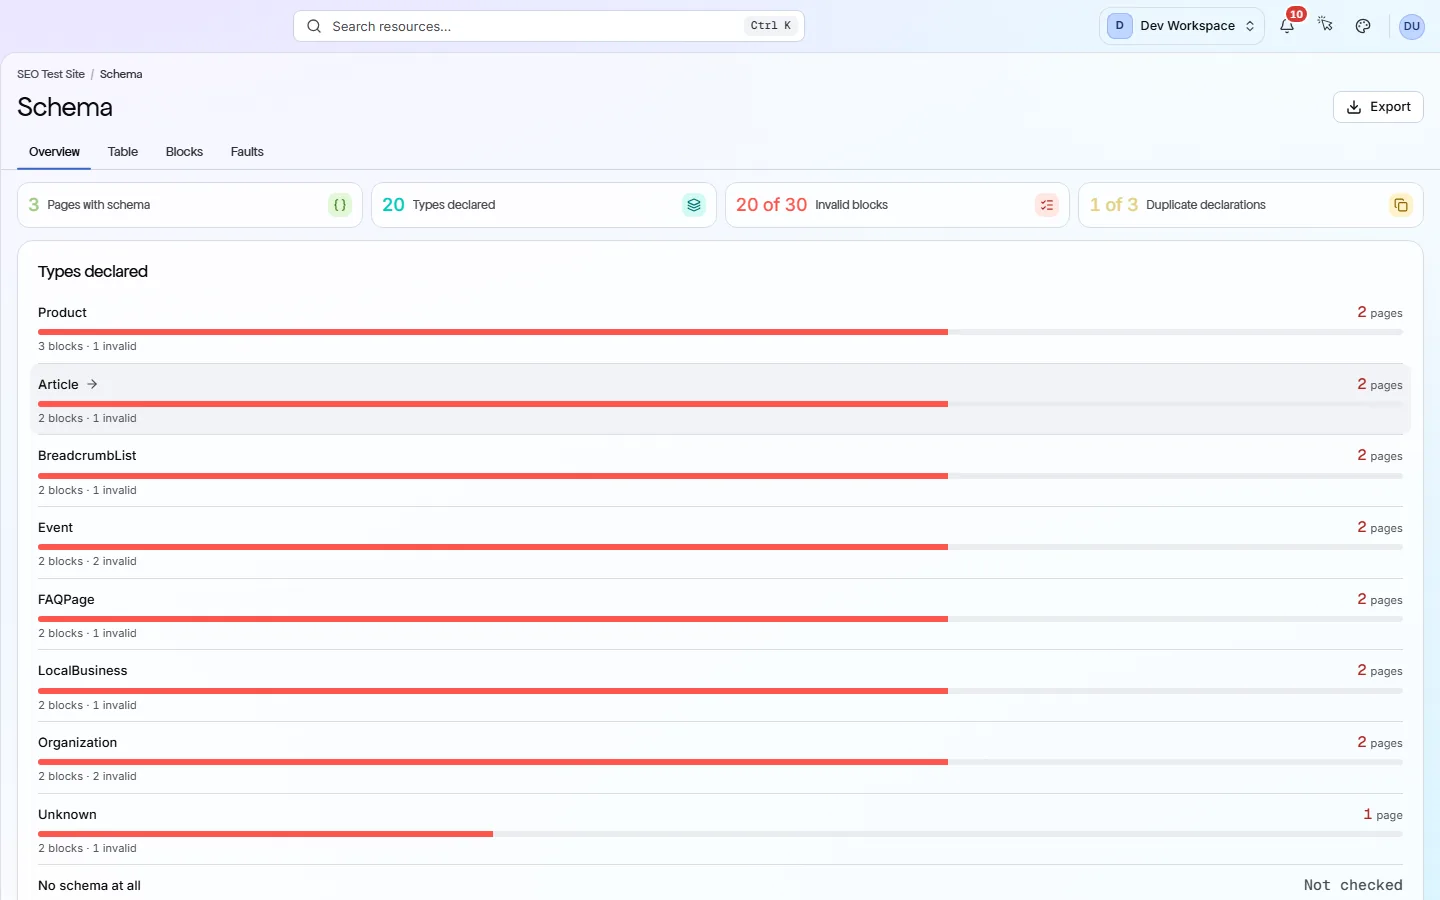Select the Unknown type label
Image resolution: width=1440 pixels, height=900 pixels.
[x=67, y=815]
